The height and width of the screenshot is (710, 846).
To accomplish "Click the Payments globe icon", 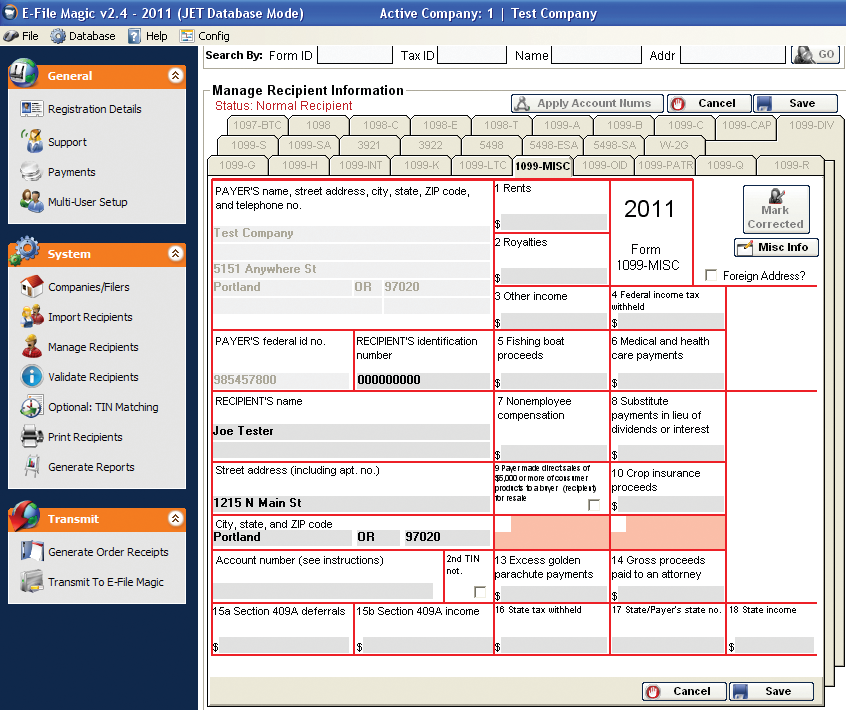I will (31, 172).
